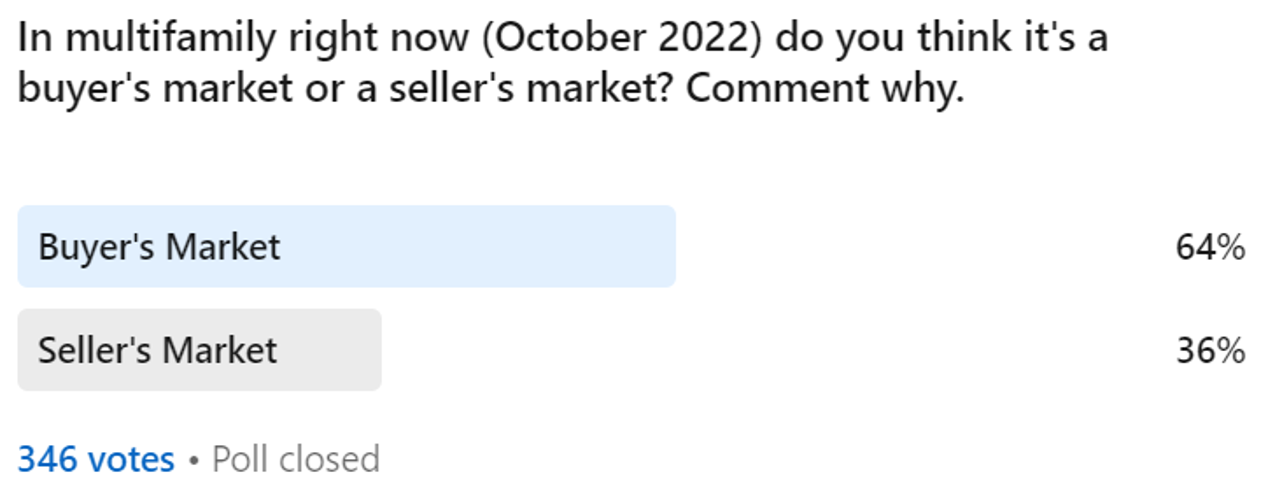Click the 36% result percentage
The width and height of the screenshot is (1275, 498).
click(x=1210, y=350)
